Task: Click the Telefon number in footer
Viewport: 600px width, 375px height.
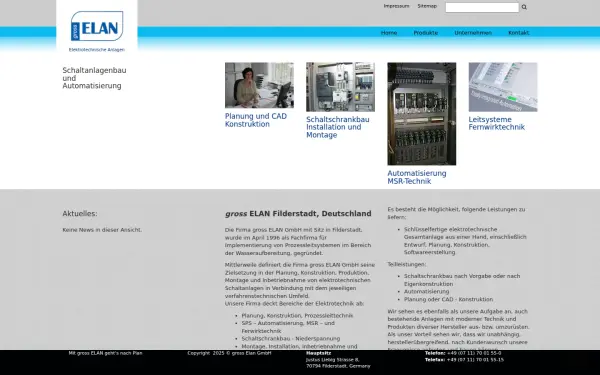Action: tap(463, 353)
